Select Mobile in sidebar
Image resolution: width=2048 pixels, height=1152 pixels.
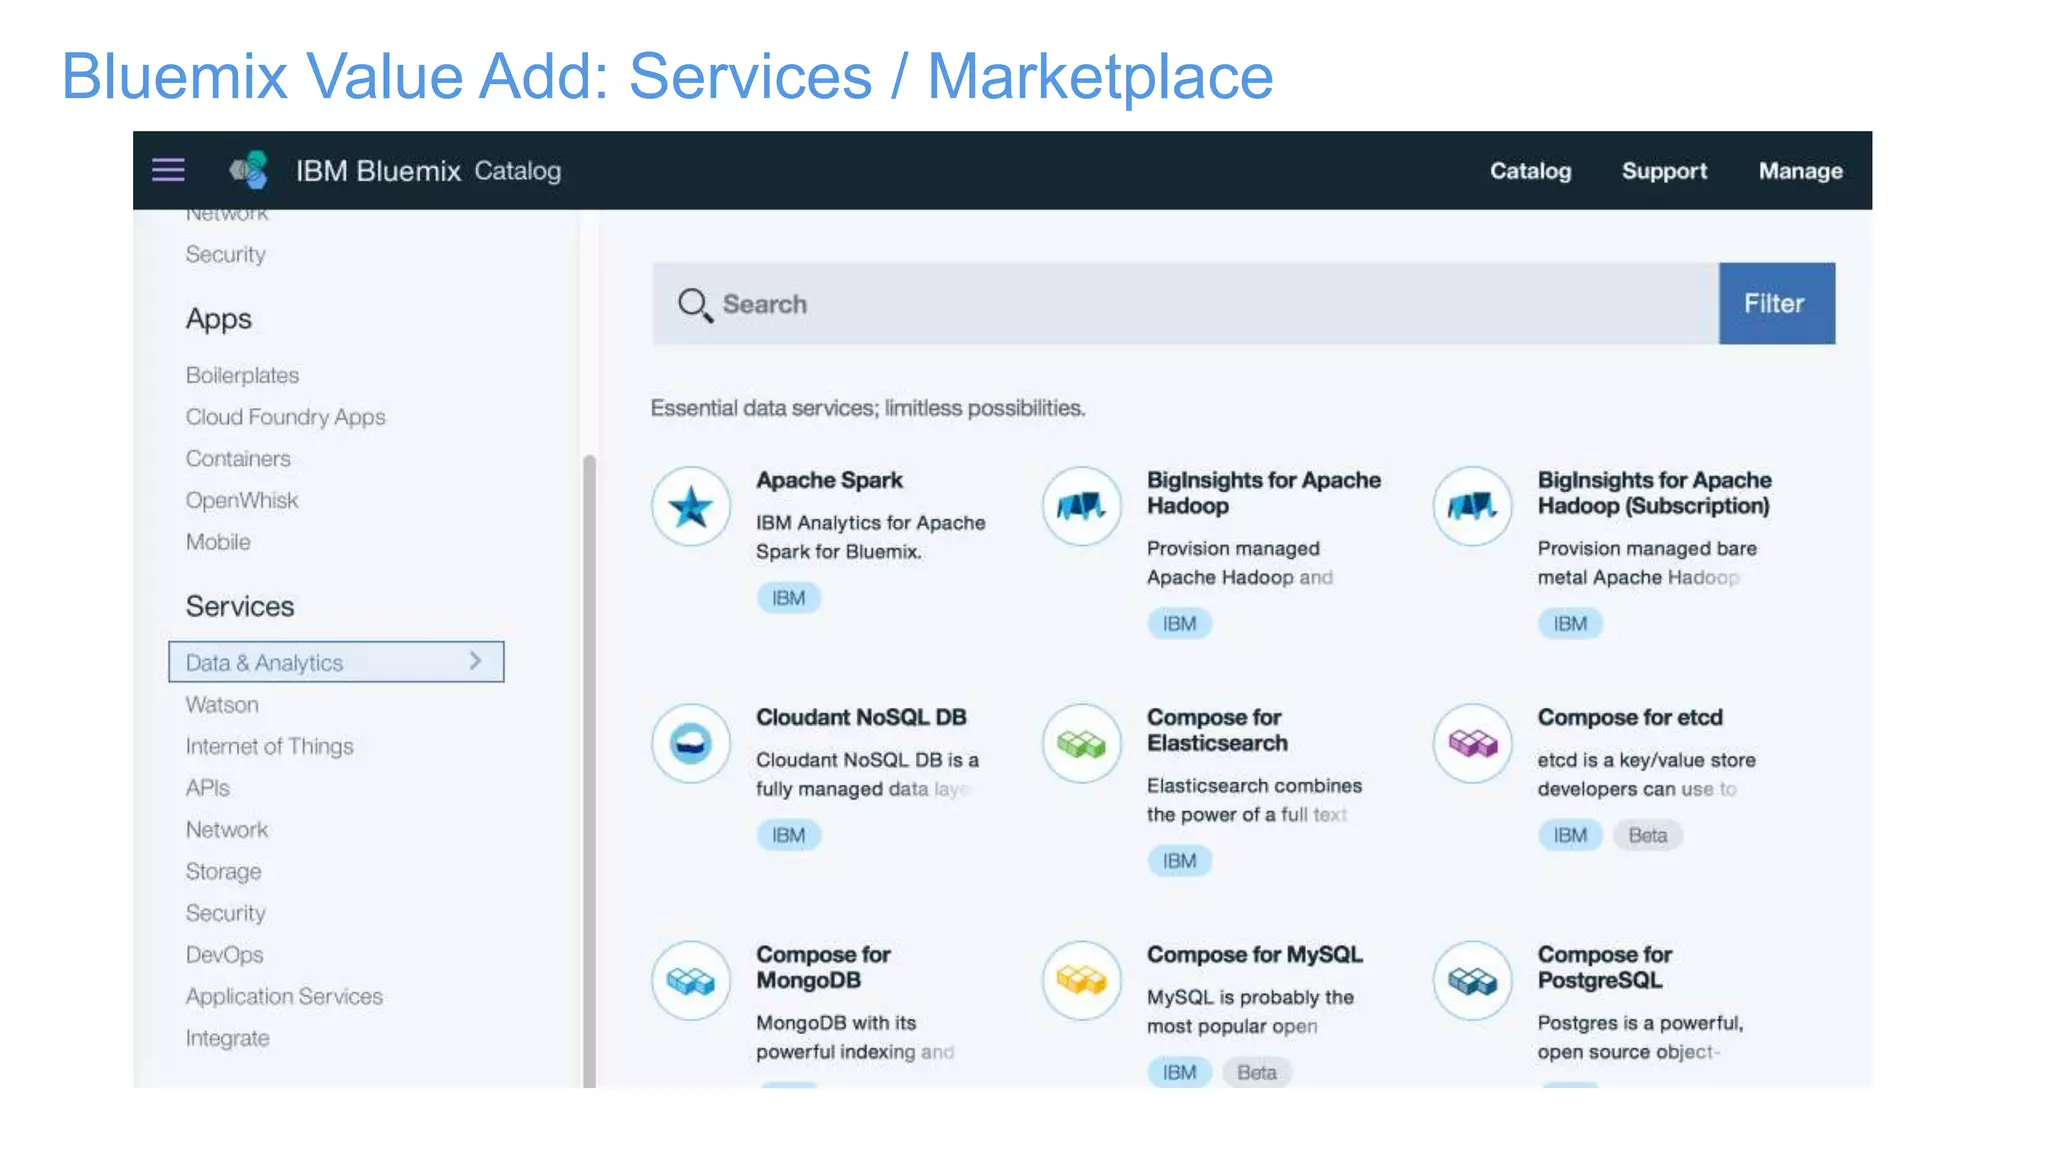click(218, 542)
